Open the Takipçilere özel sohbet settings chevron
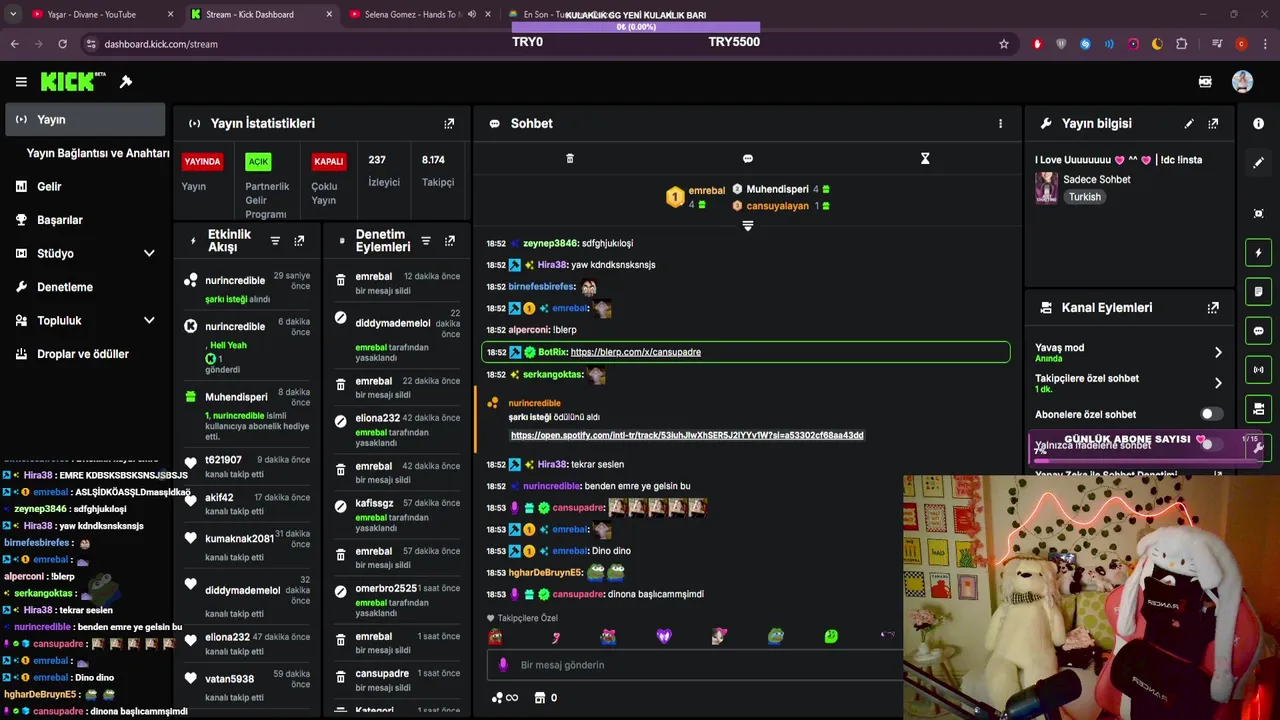This screenshot has width=1280, height=720. [1218, 383]
